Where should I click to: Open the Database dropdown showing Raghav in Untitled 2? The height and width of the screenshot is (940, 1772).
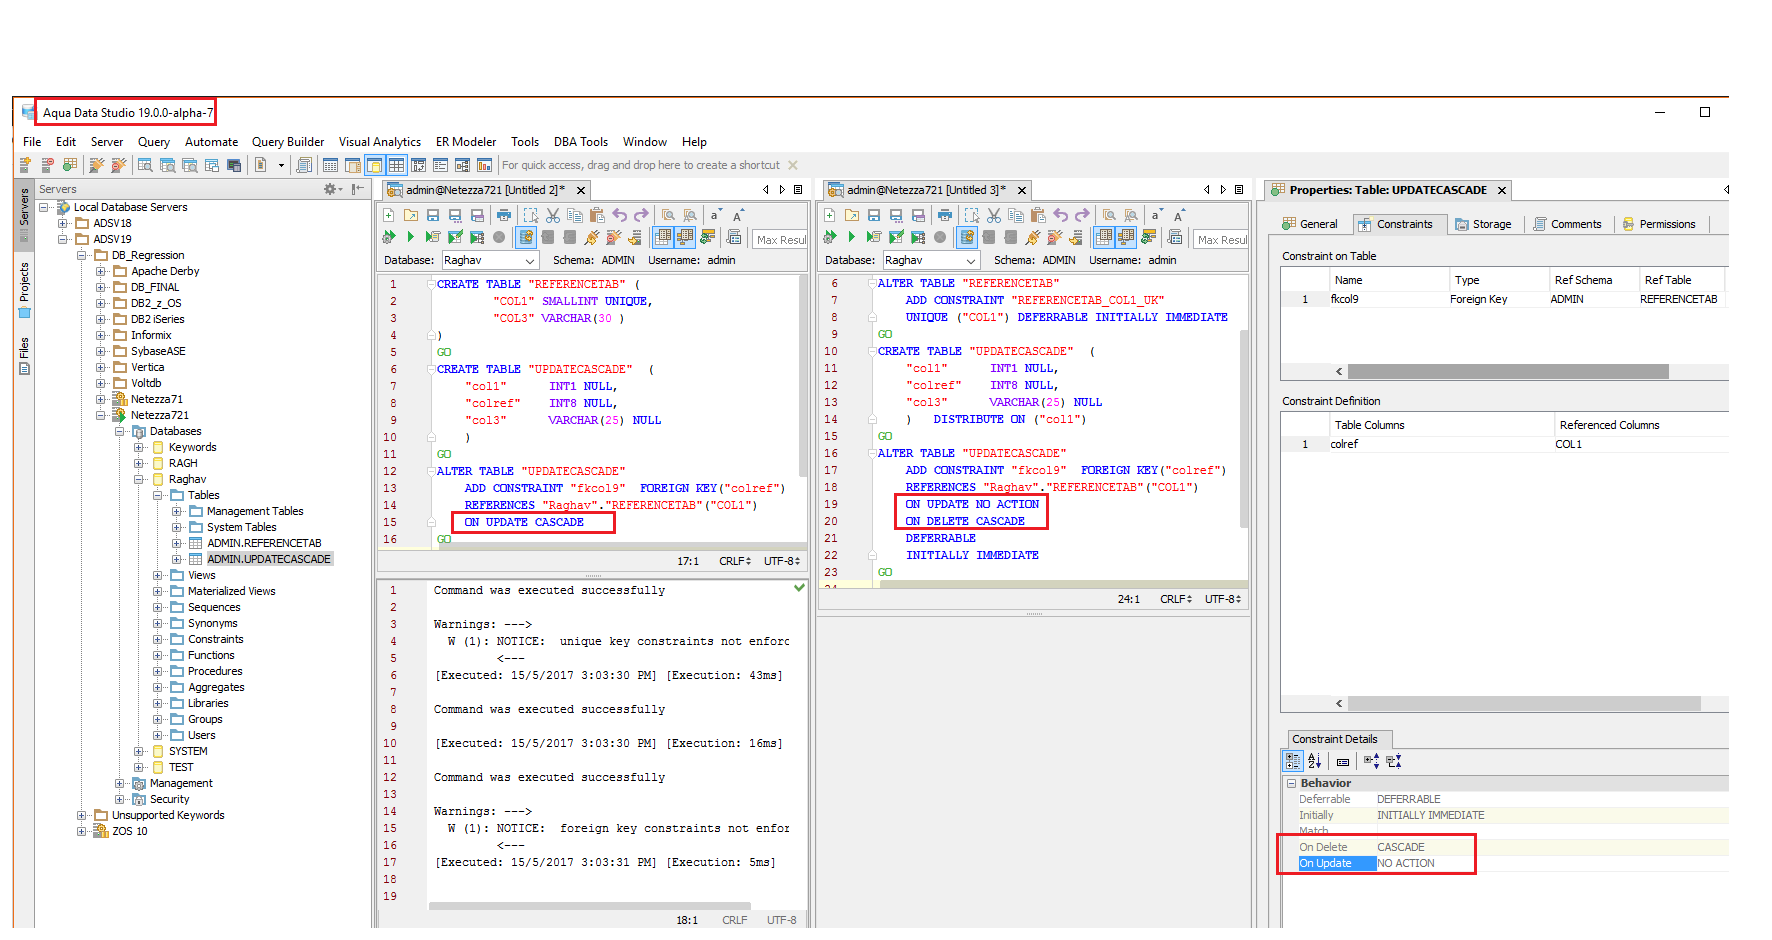491,260
